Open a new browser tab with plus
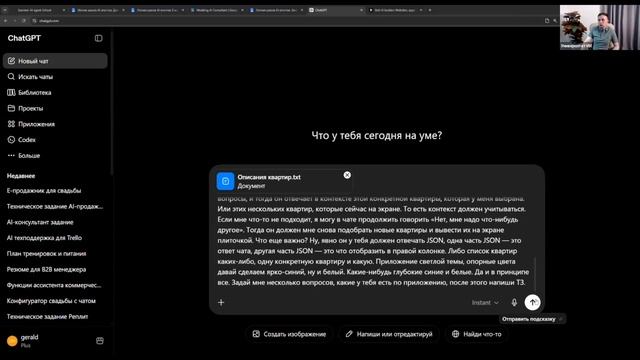The width and height of the screenshot is (640, 360). pyautogui.click(x=430, y=10)
